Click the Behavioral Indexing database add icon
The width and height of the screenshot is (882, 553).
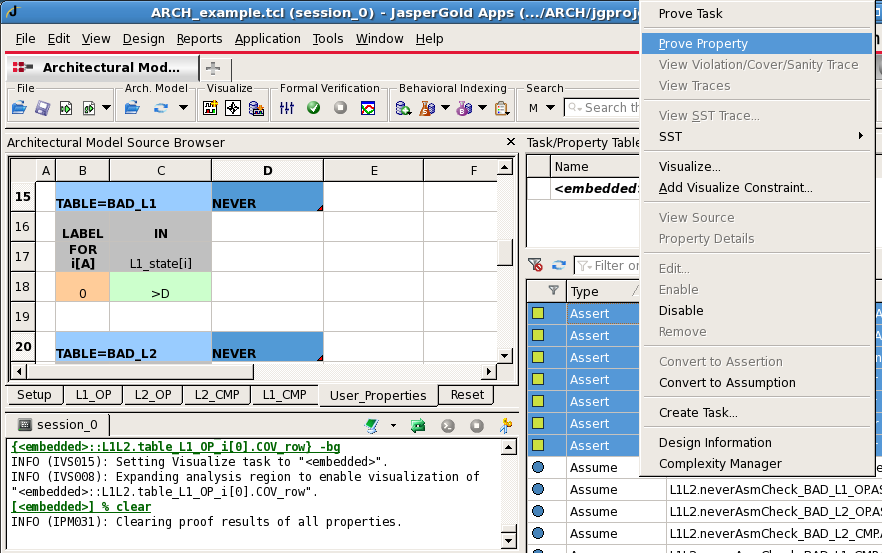tap(403, 107)
